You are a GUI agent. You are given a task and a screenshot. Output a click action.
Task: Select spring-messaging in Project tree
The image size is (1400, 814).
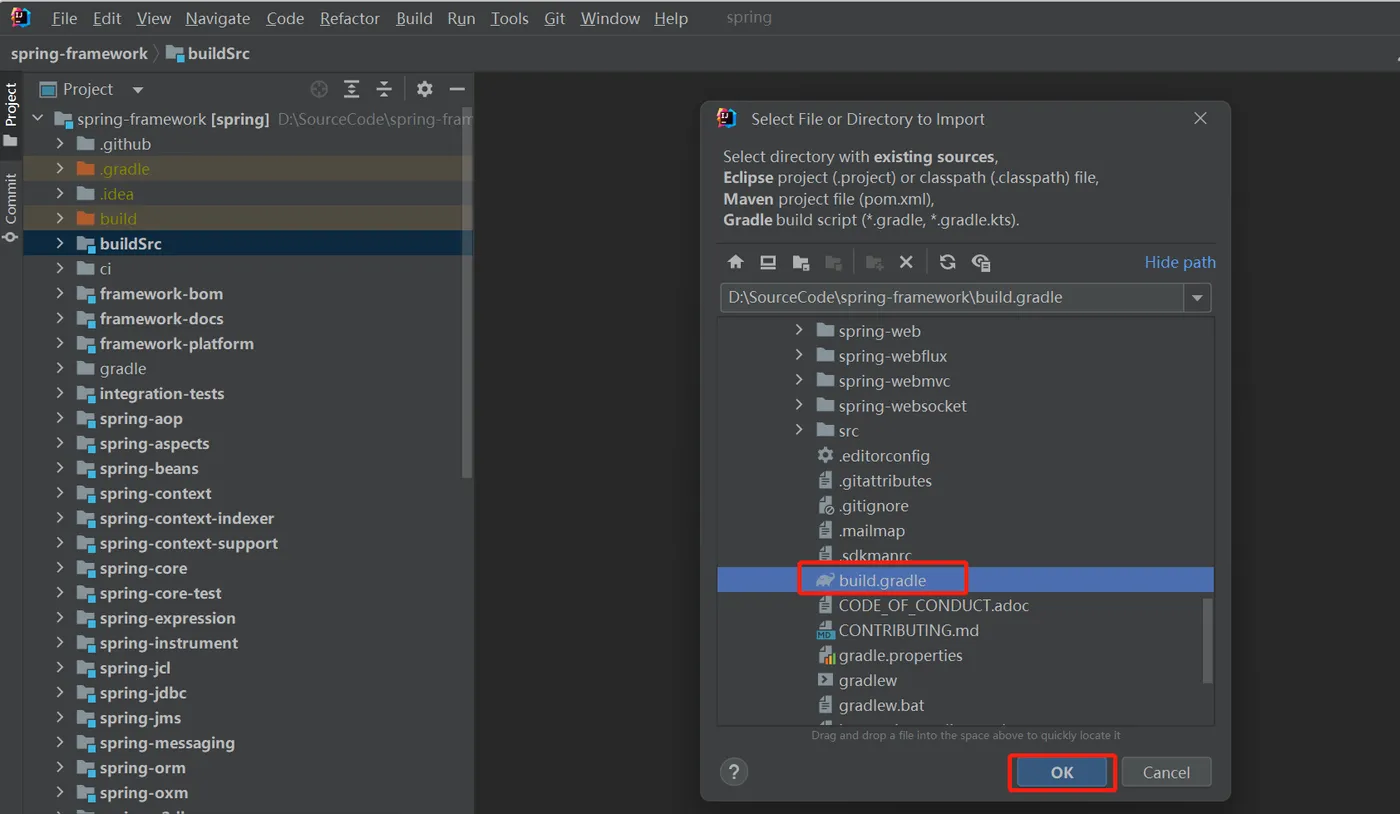[x=167, y=743]
